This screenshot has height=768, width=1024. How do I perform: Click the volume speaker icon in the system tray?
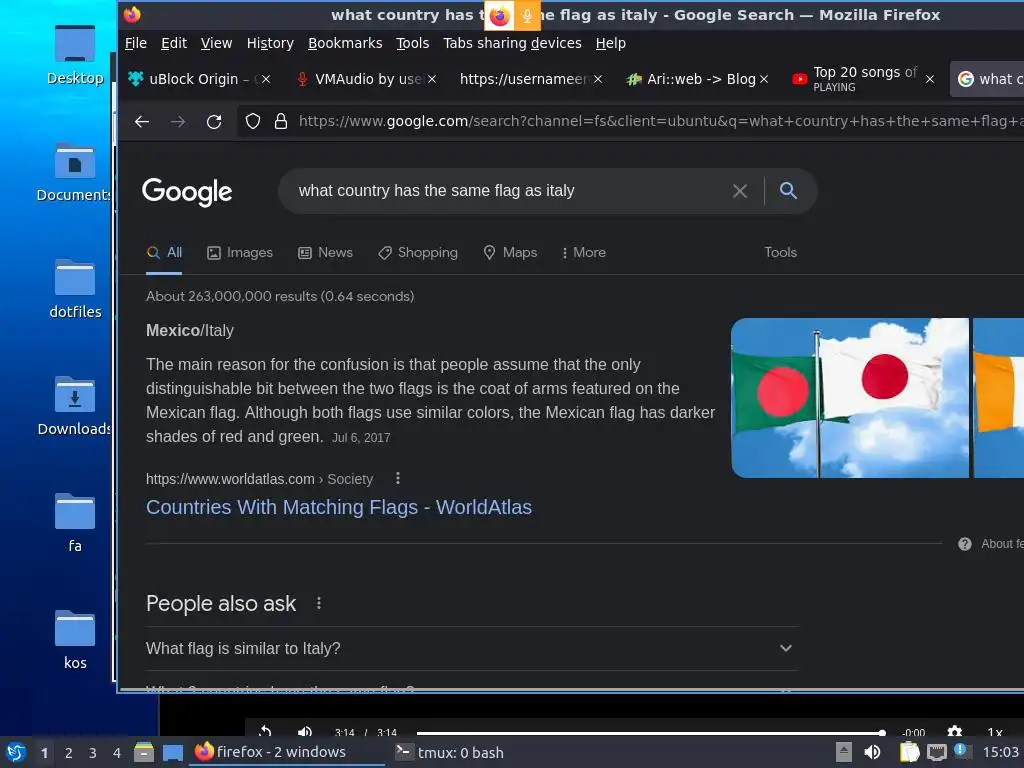tap(872, 752)
